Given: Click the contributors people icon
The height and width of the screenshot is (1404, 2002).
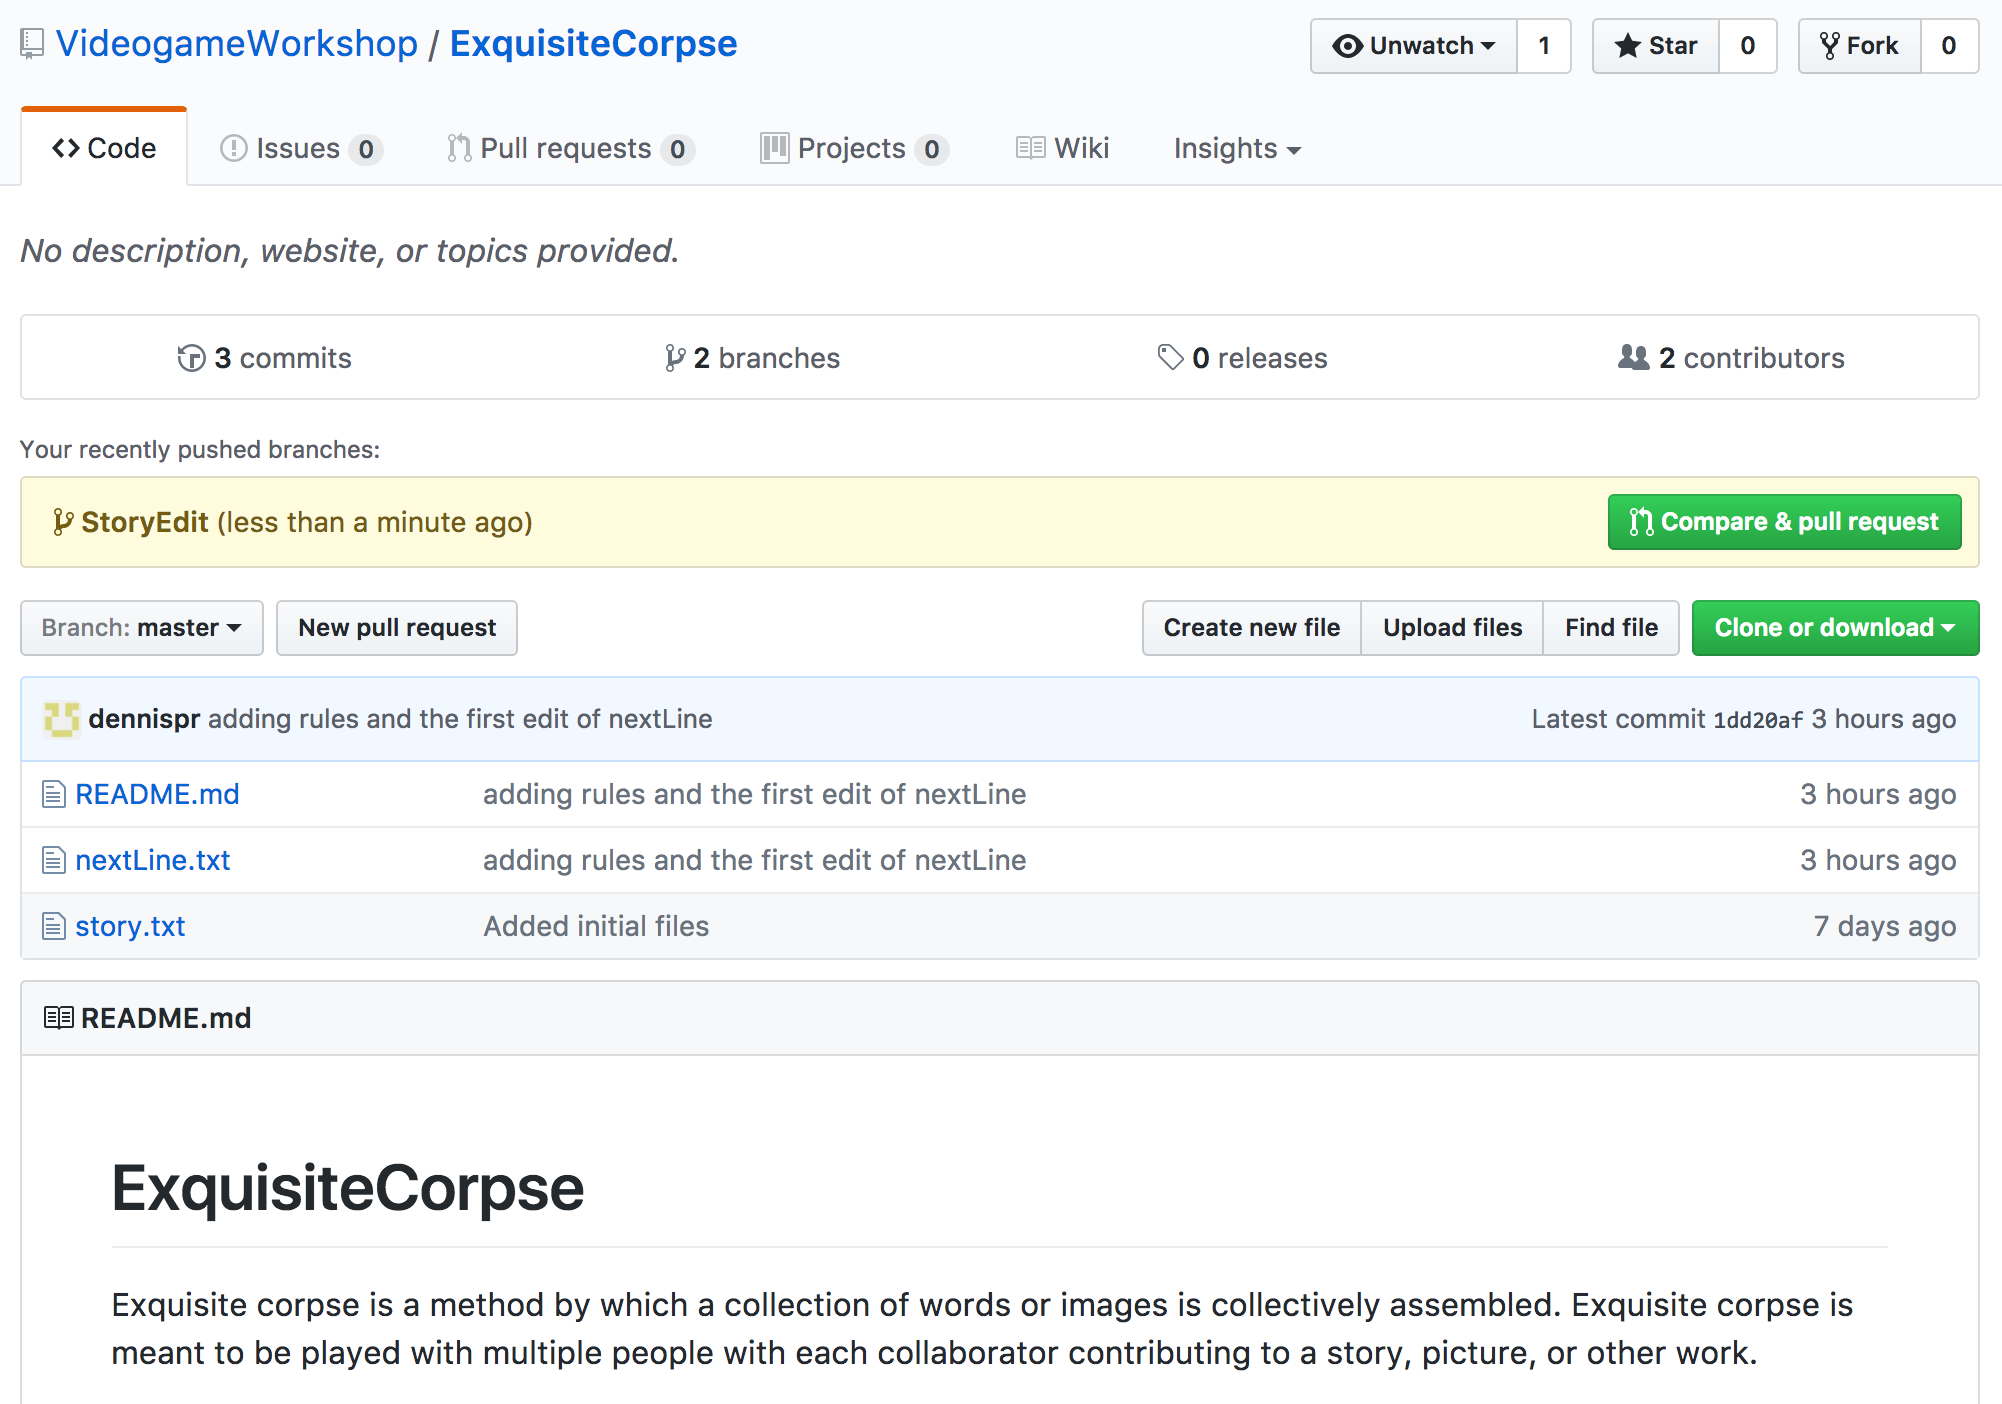Looking at the screenshot, I should point(1633,357).
